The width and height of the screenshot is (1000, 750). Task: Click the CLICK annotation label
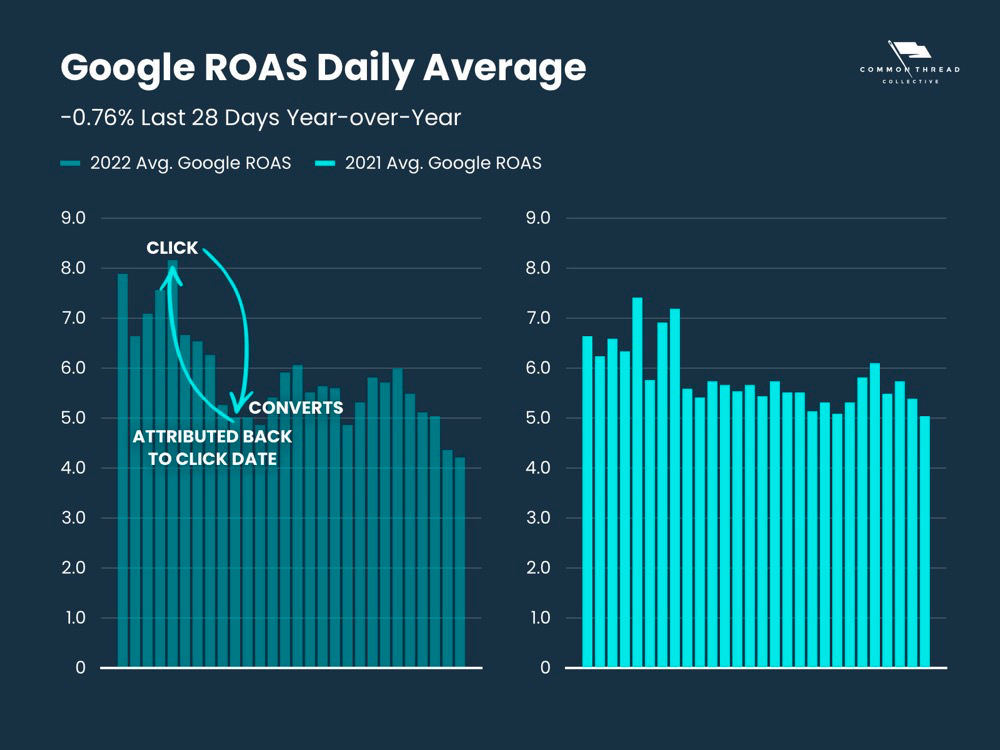coord(172,248)
